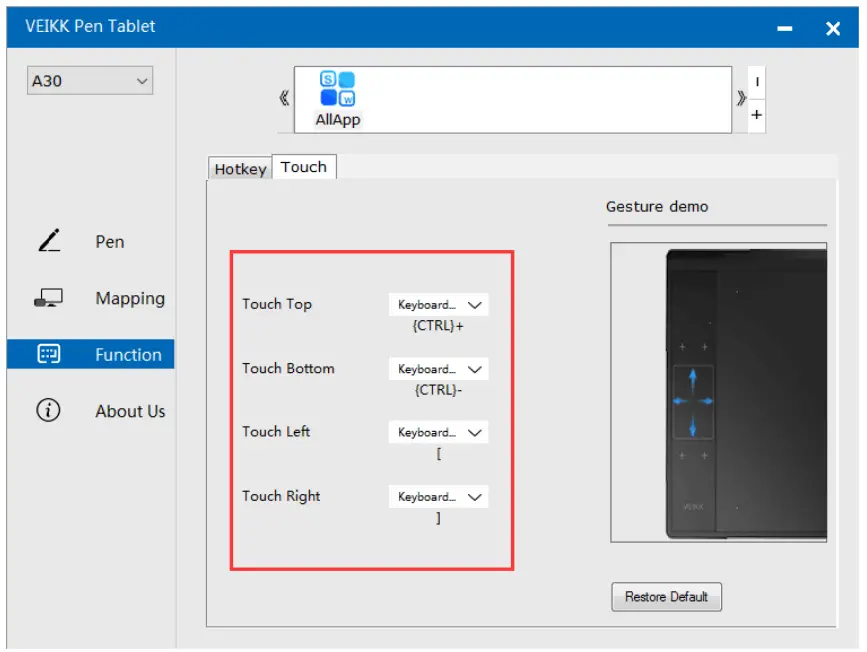Open the Mapping settings page
867x652 pixels.
point(130,298)
